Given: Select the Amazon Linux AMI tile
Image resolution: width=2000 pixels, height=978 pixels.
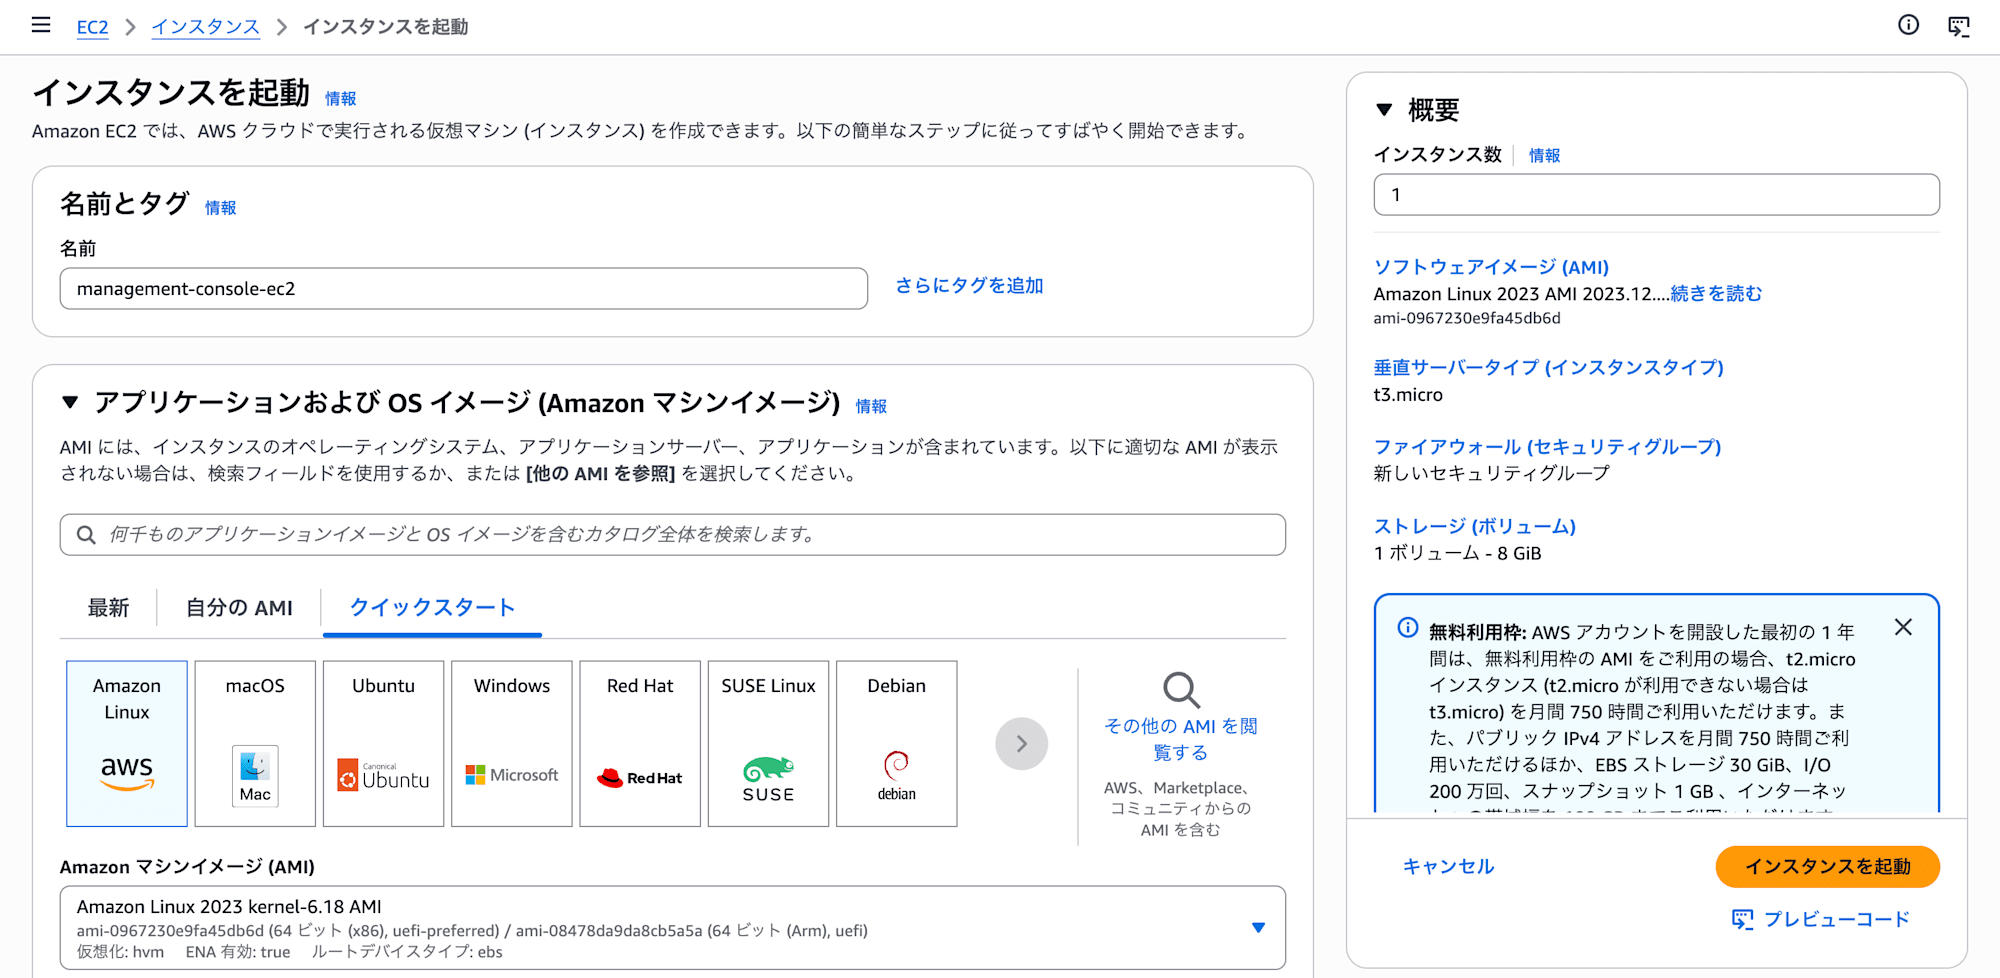Looking at the screenshot, I should tap(127, 743).
